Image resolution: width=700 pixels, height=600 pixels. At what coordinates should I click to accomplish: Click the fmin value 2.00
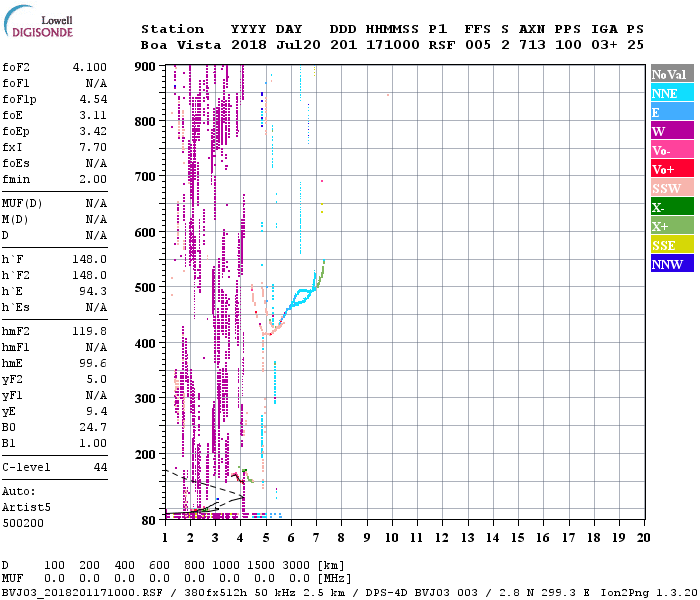tap(93, 179)
